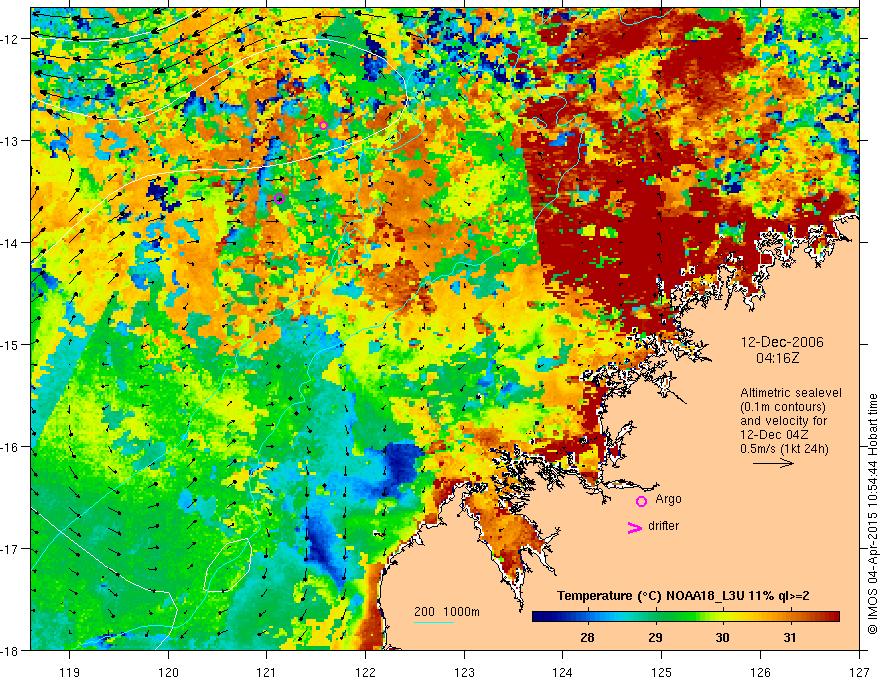This screenshot has height=680, width=880.
Task: Click the '(0.1m contours)' text
Action: (783, 407)
